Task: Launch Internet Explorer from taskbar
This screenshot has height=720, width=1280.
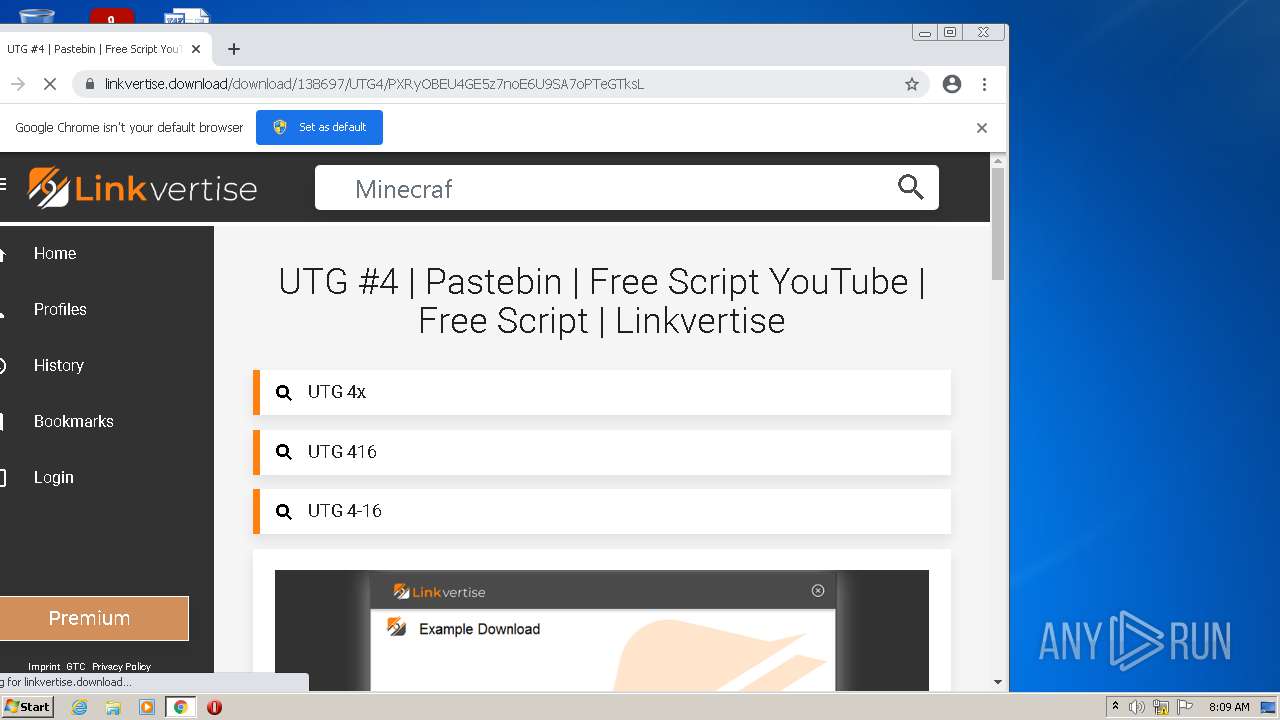Action: click(x=80, y=707)
